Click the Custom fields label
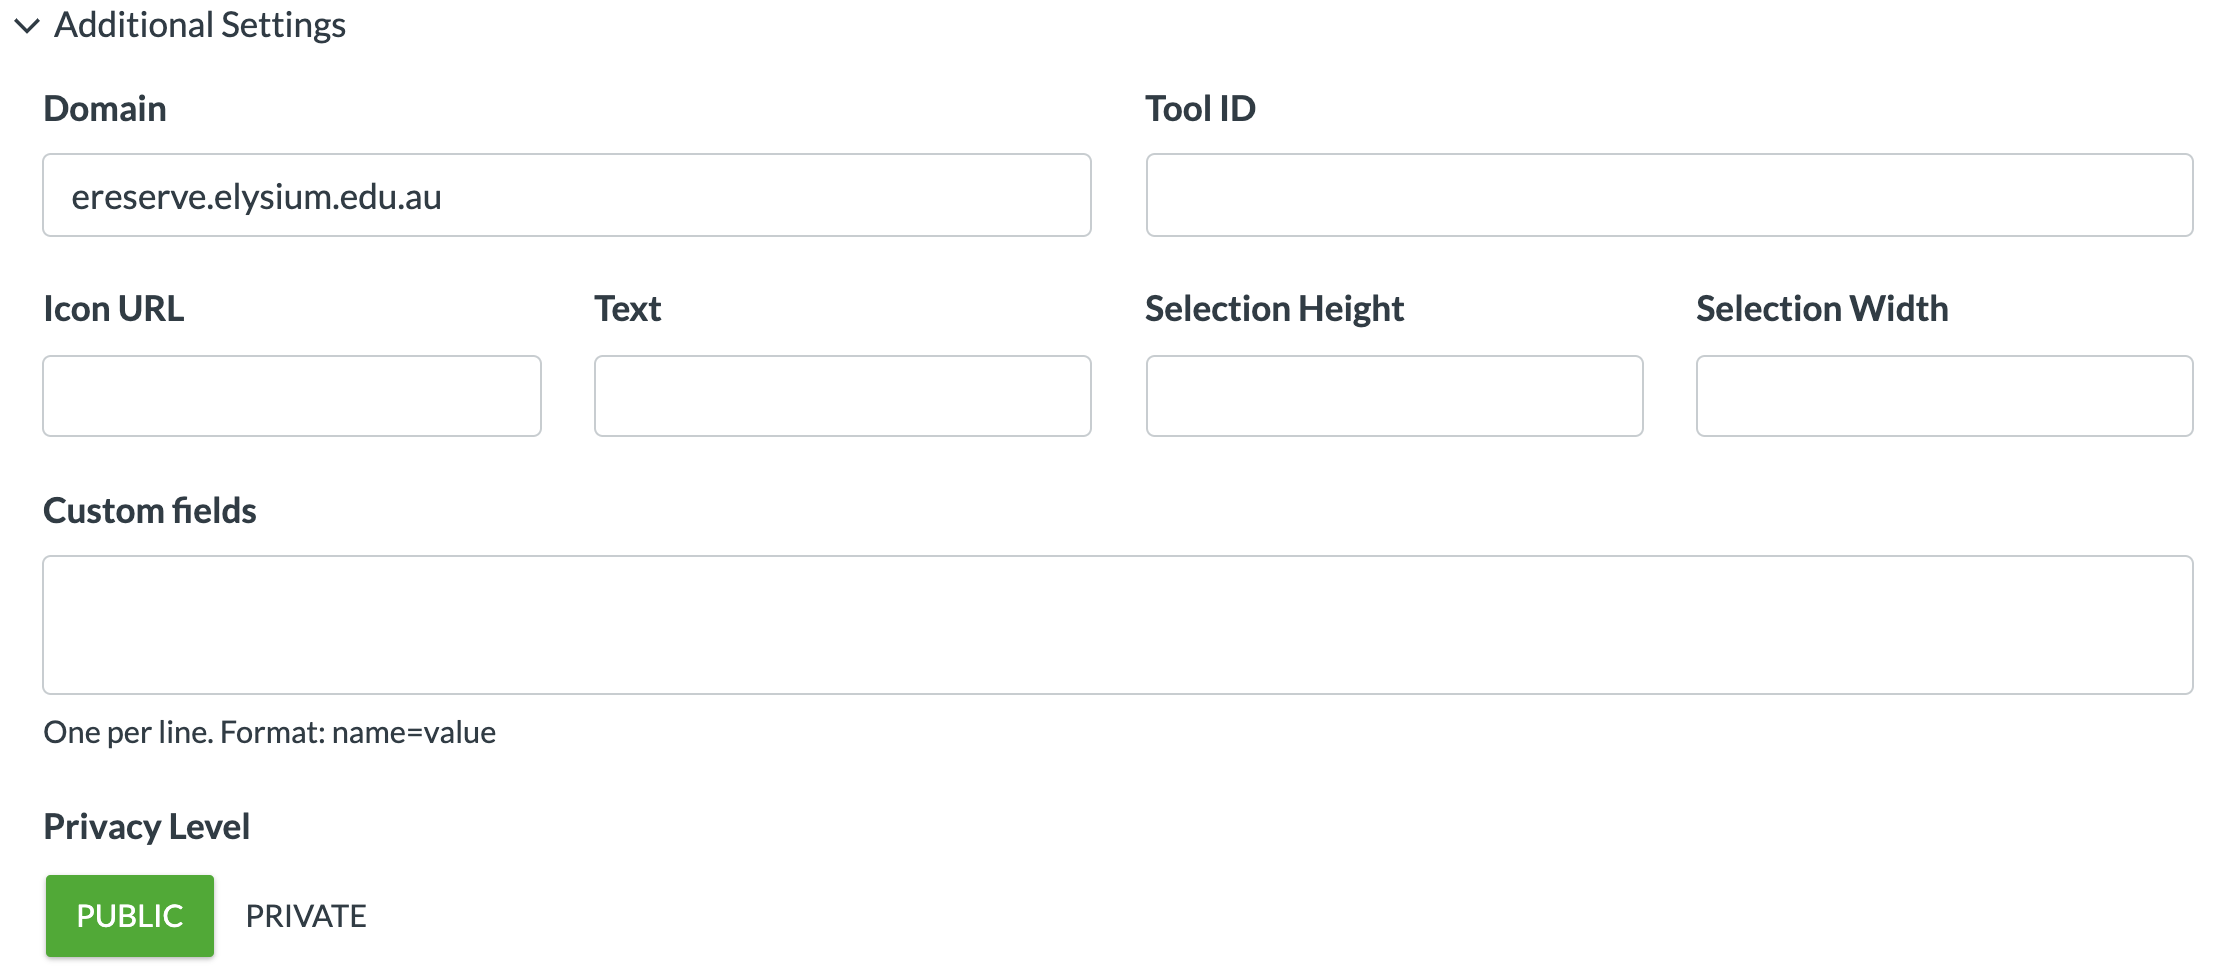This screenshot has width=2232, height=966. pos(150,511)
